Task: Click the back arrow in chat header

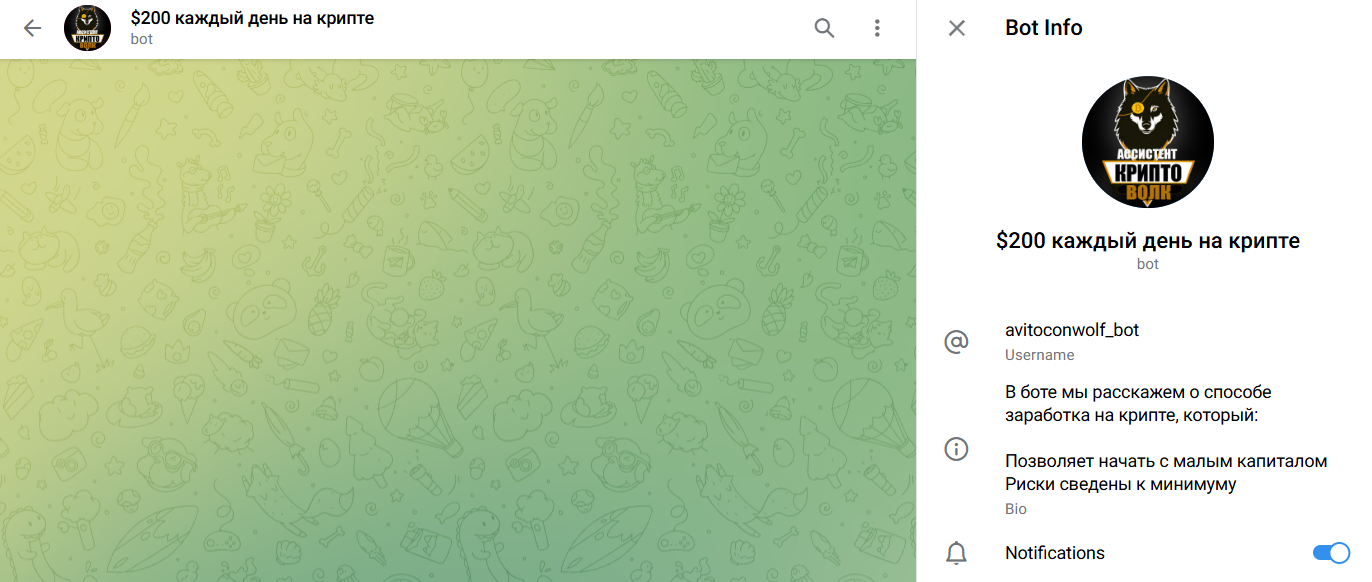Action: [x=32, y=28]
